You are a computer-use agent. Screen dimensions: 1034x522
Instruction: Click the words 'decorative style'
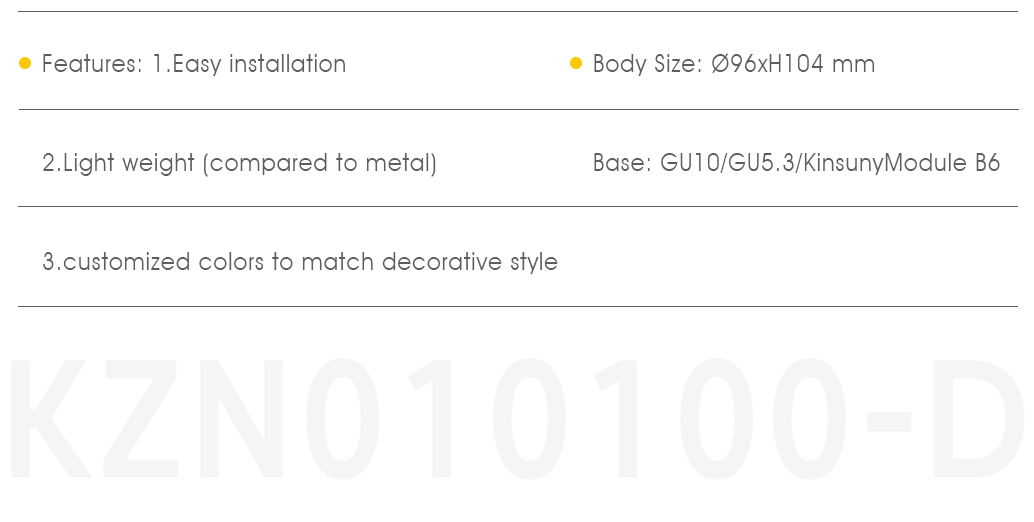tap(470, 262)
